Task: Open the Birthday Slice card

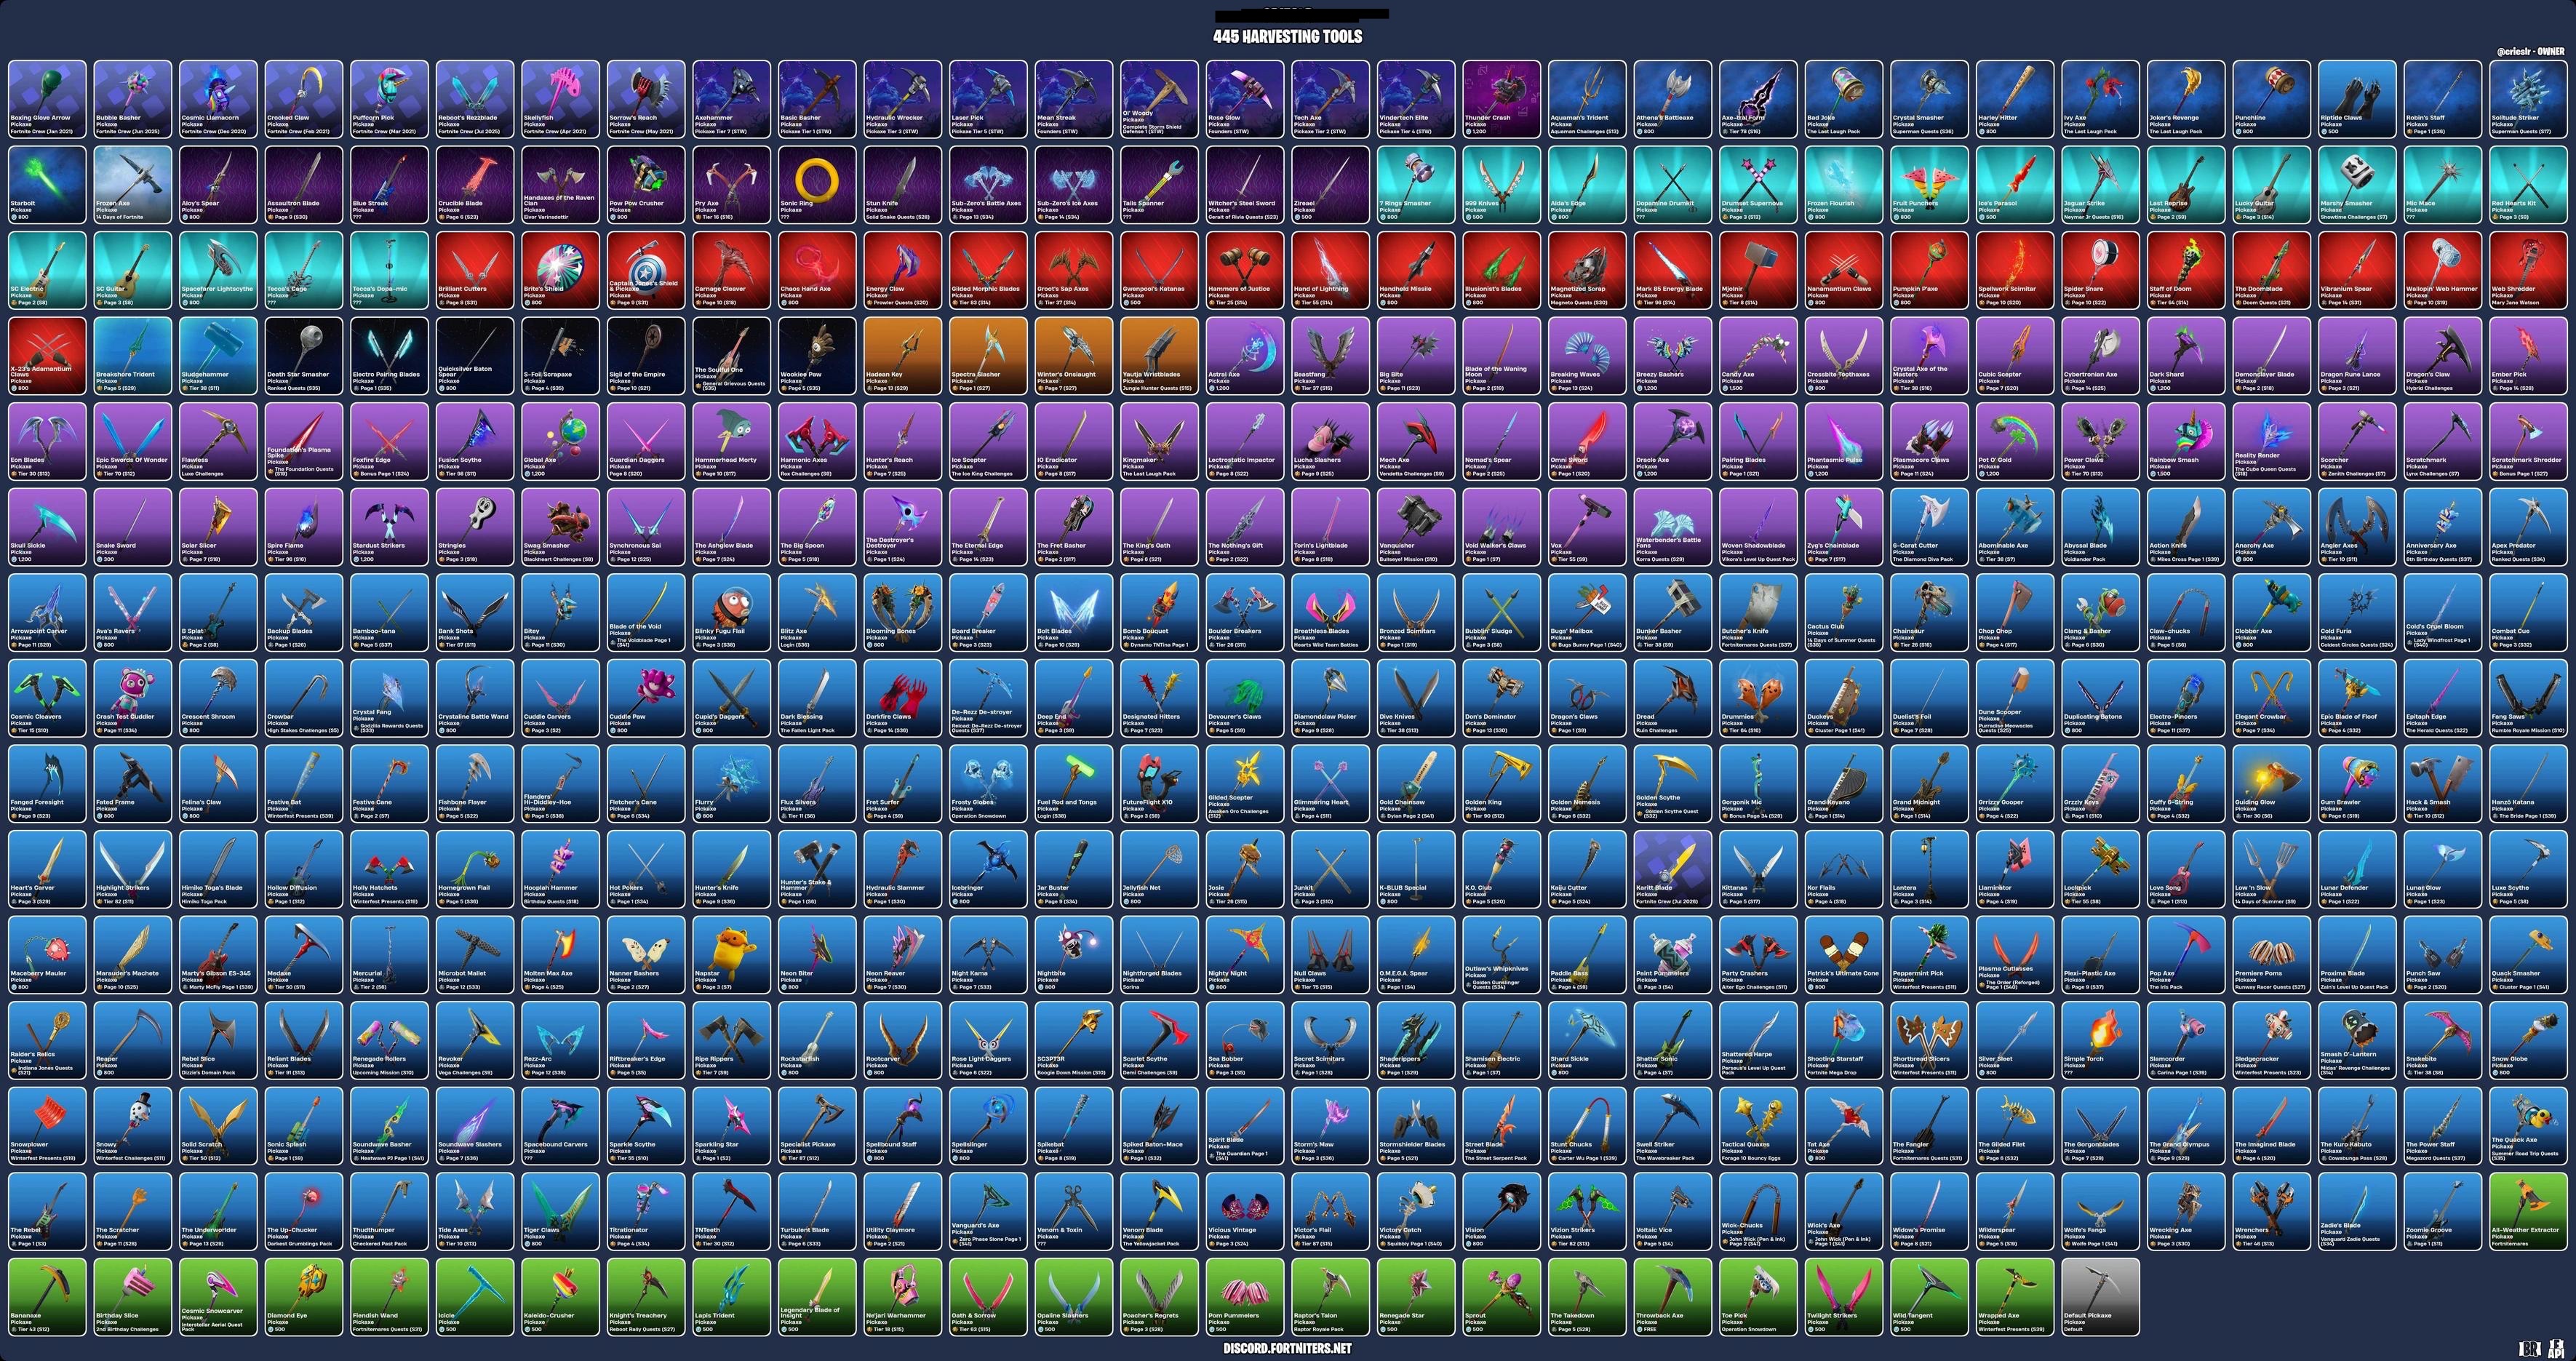Action: (x=132, y=1297)
